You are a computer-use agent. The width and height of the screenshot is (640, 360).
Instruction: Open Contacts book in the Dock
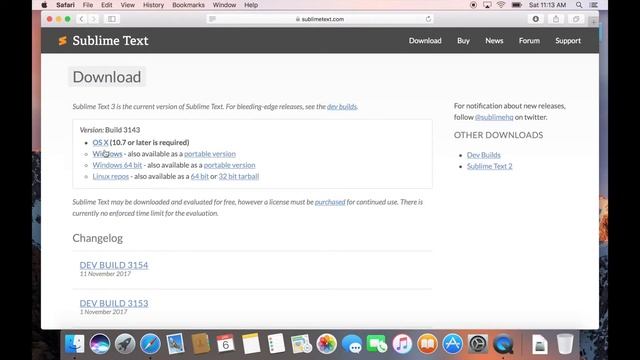pos(200,344)
